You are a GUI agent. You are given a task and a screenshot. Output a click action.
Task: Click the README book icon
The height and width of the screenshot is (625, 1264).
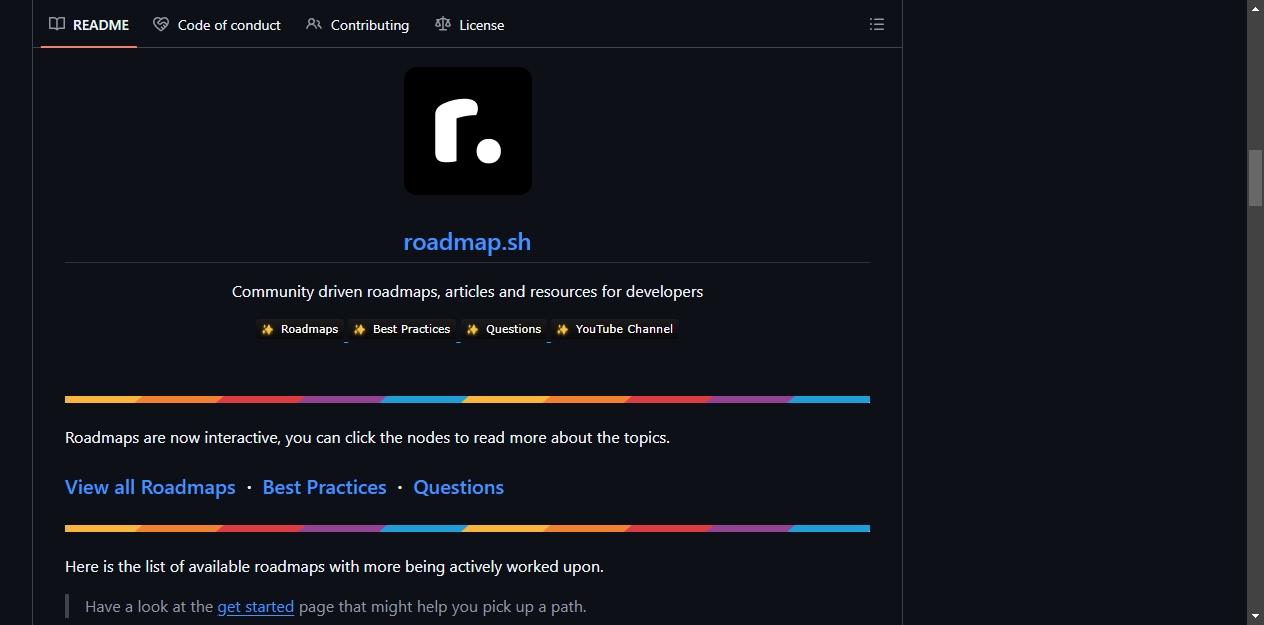[57, 24]
